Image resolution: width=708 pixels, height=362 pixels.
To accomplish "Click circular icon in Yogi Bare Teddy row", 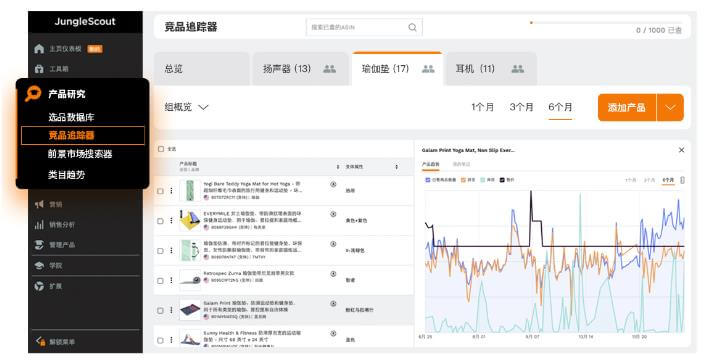I will click(333, 184).
